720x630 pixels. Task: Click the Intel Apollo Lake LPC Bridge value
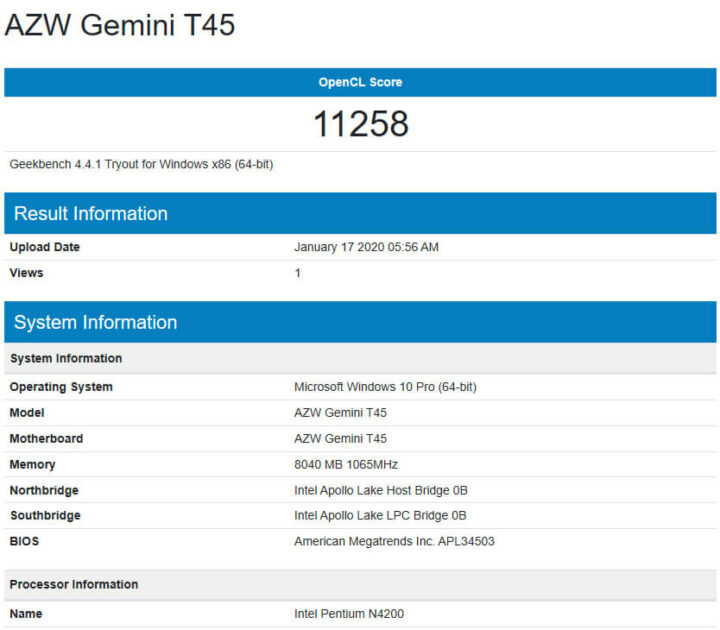pos(380,516)
